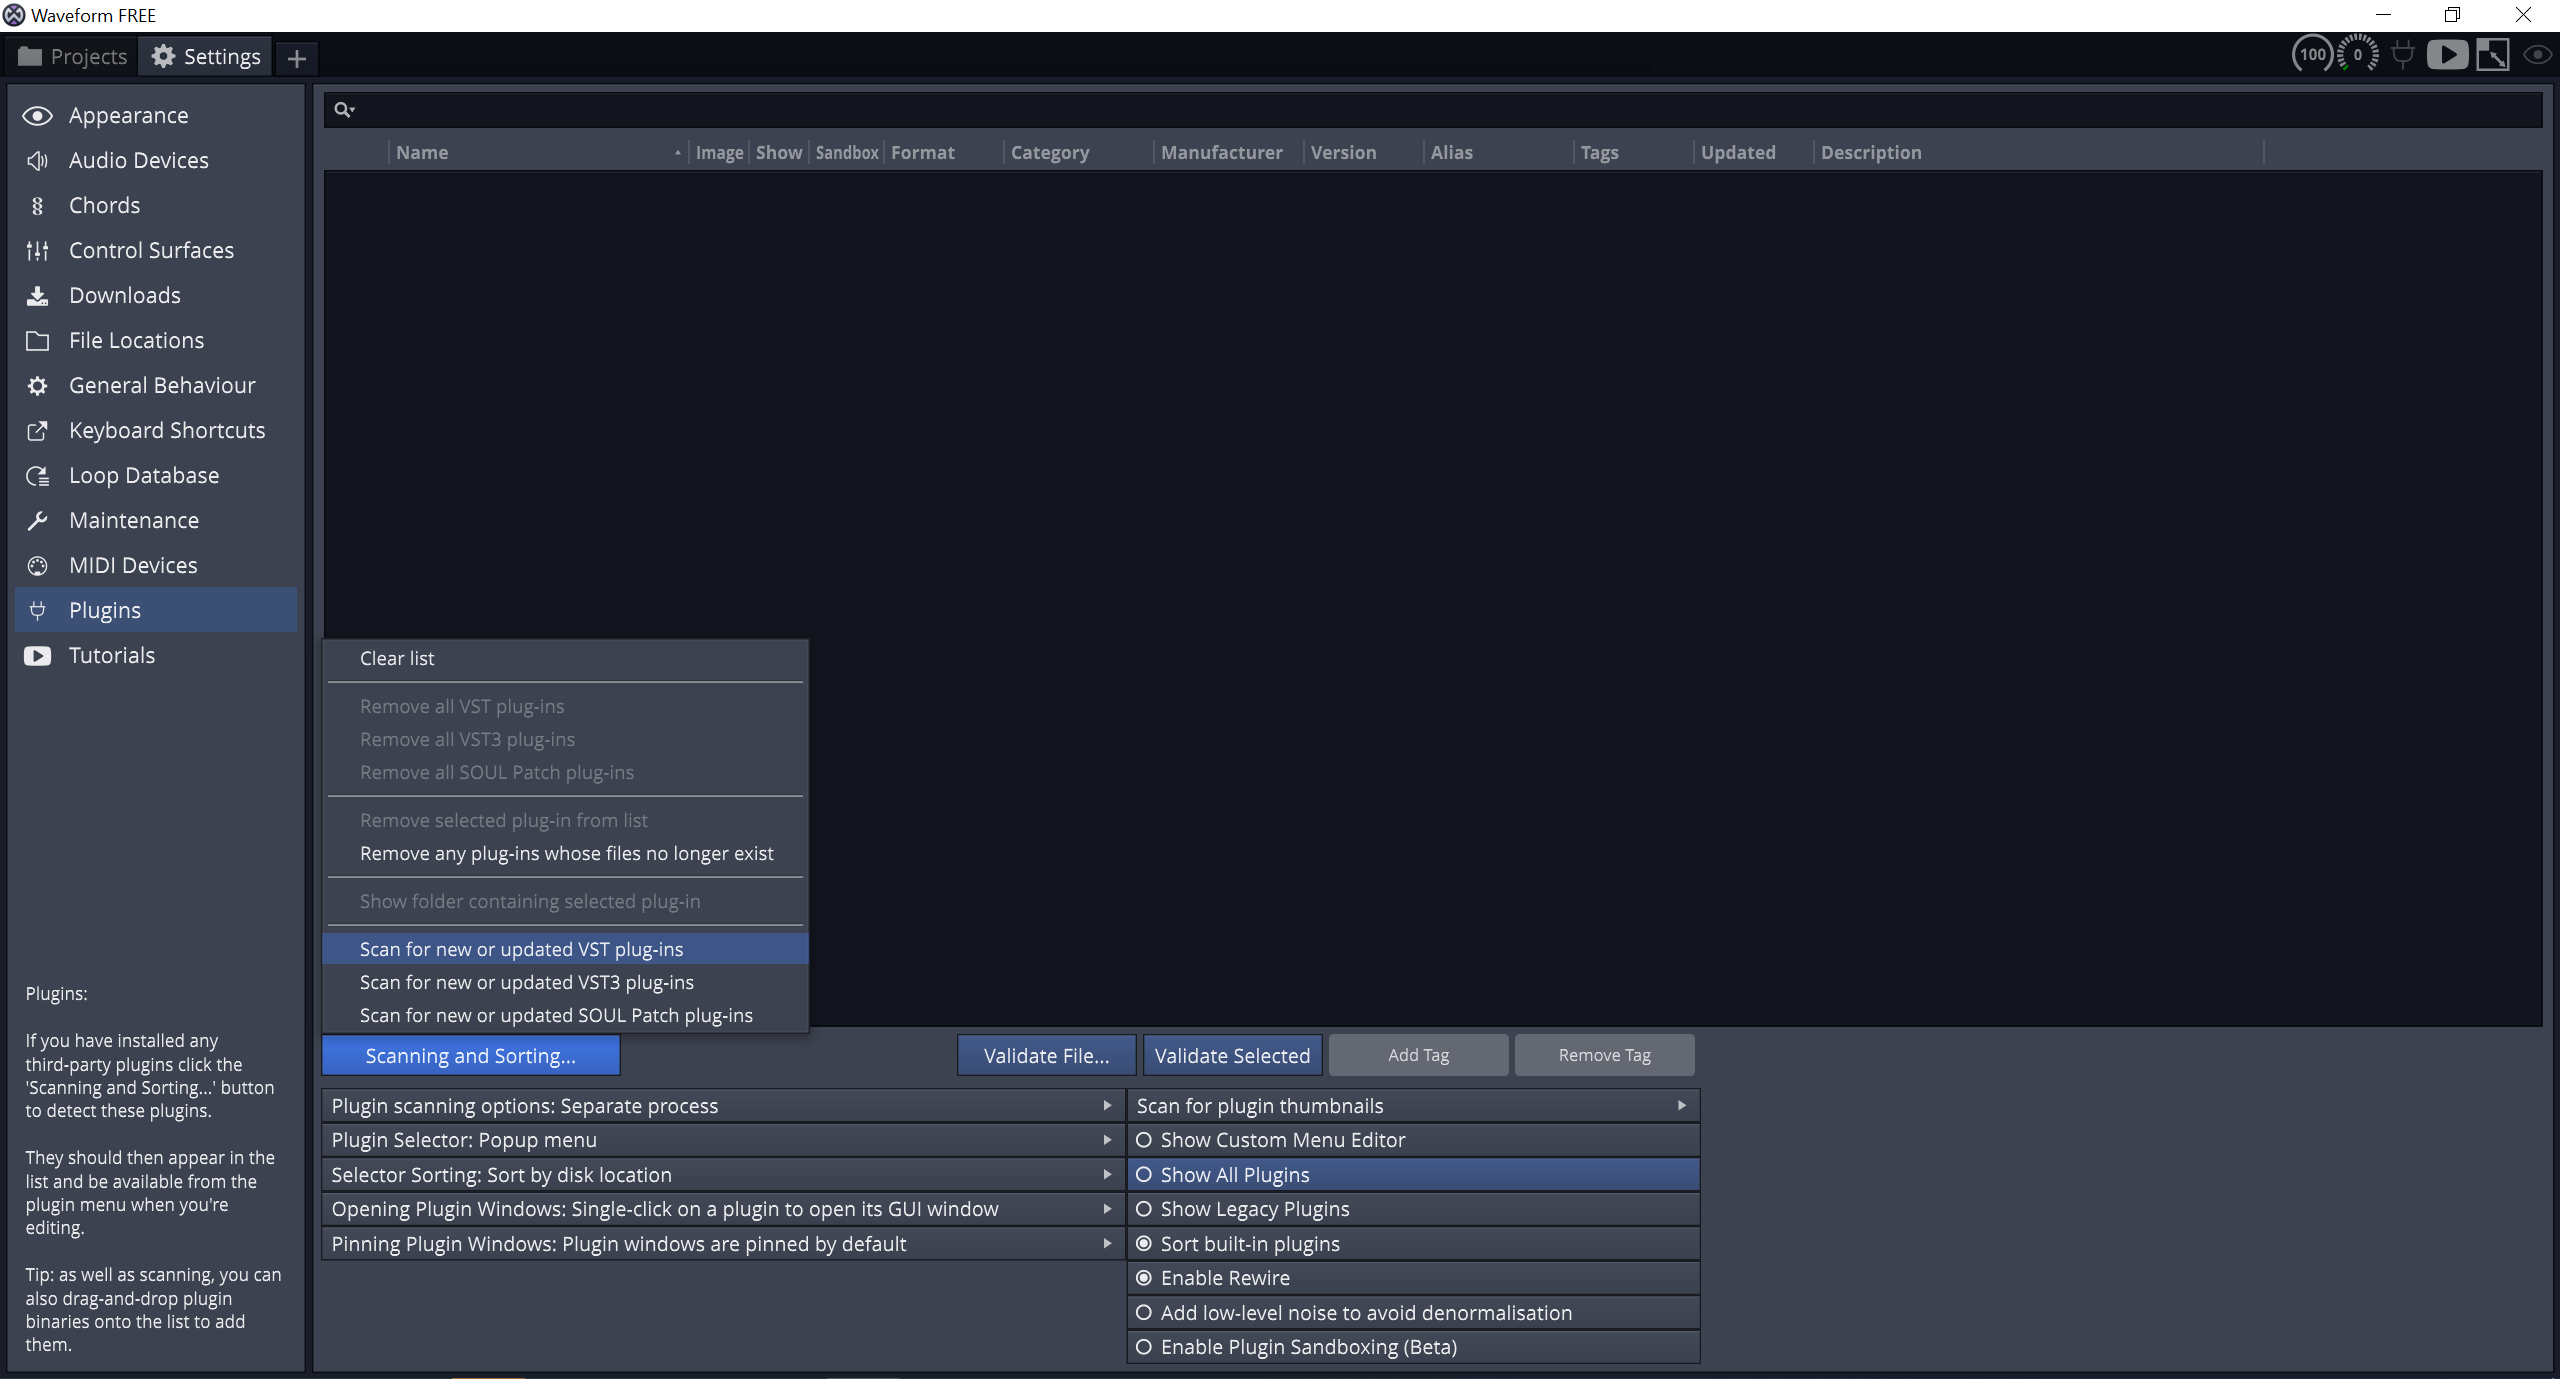Image resolution: width=2560 pixels, height=1379 pixels.
Task: Click the MIDI Devices connector icon
Action: (37, 566)
